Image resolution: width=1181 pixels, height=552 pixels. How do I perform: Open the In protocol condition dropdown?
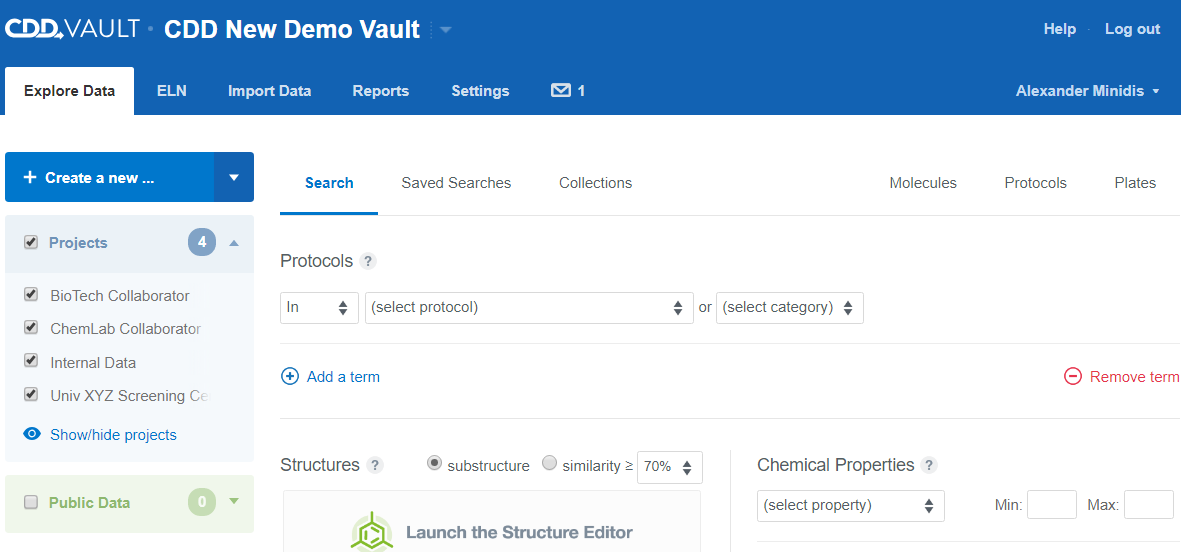tap(319, 307)
